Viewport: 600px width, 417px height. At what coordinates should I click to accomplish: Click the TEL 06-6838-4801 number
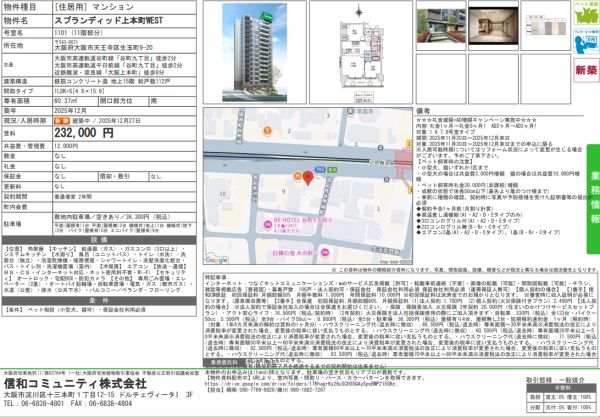tap(34, 403)
